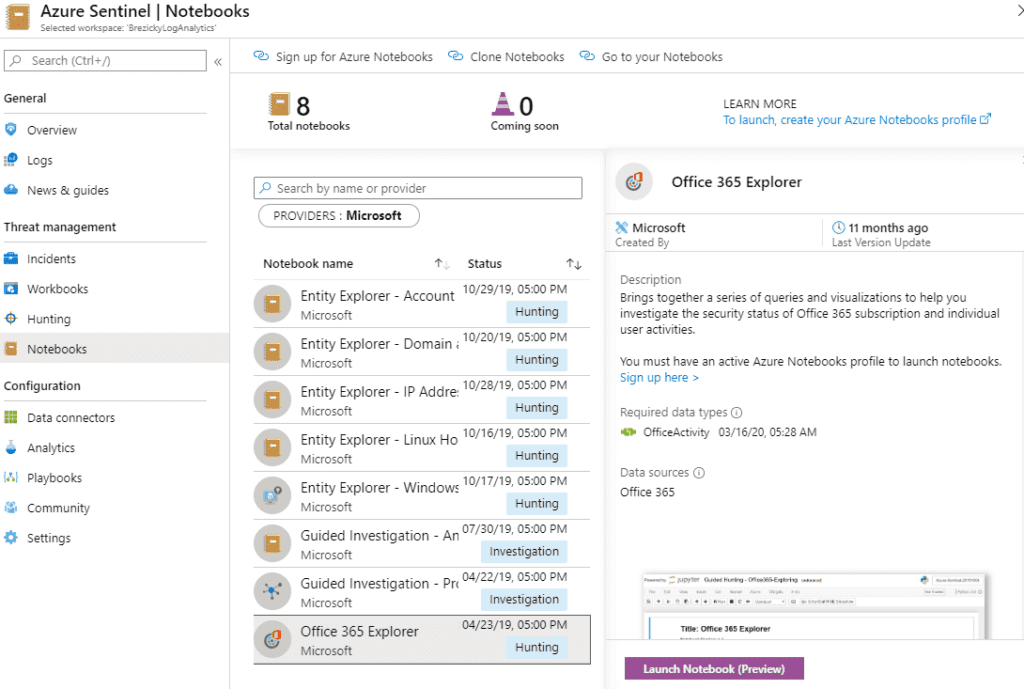This screenshot has width=1024, height=689.
Task: Open News & guides page
Action: (68, 190)
